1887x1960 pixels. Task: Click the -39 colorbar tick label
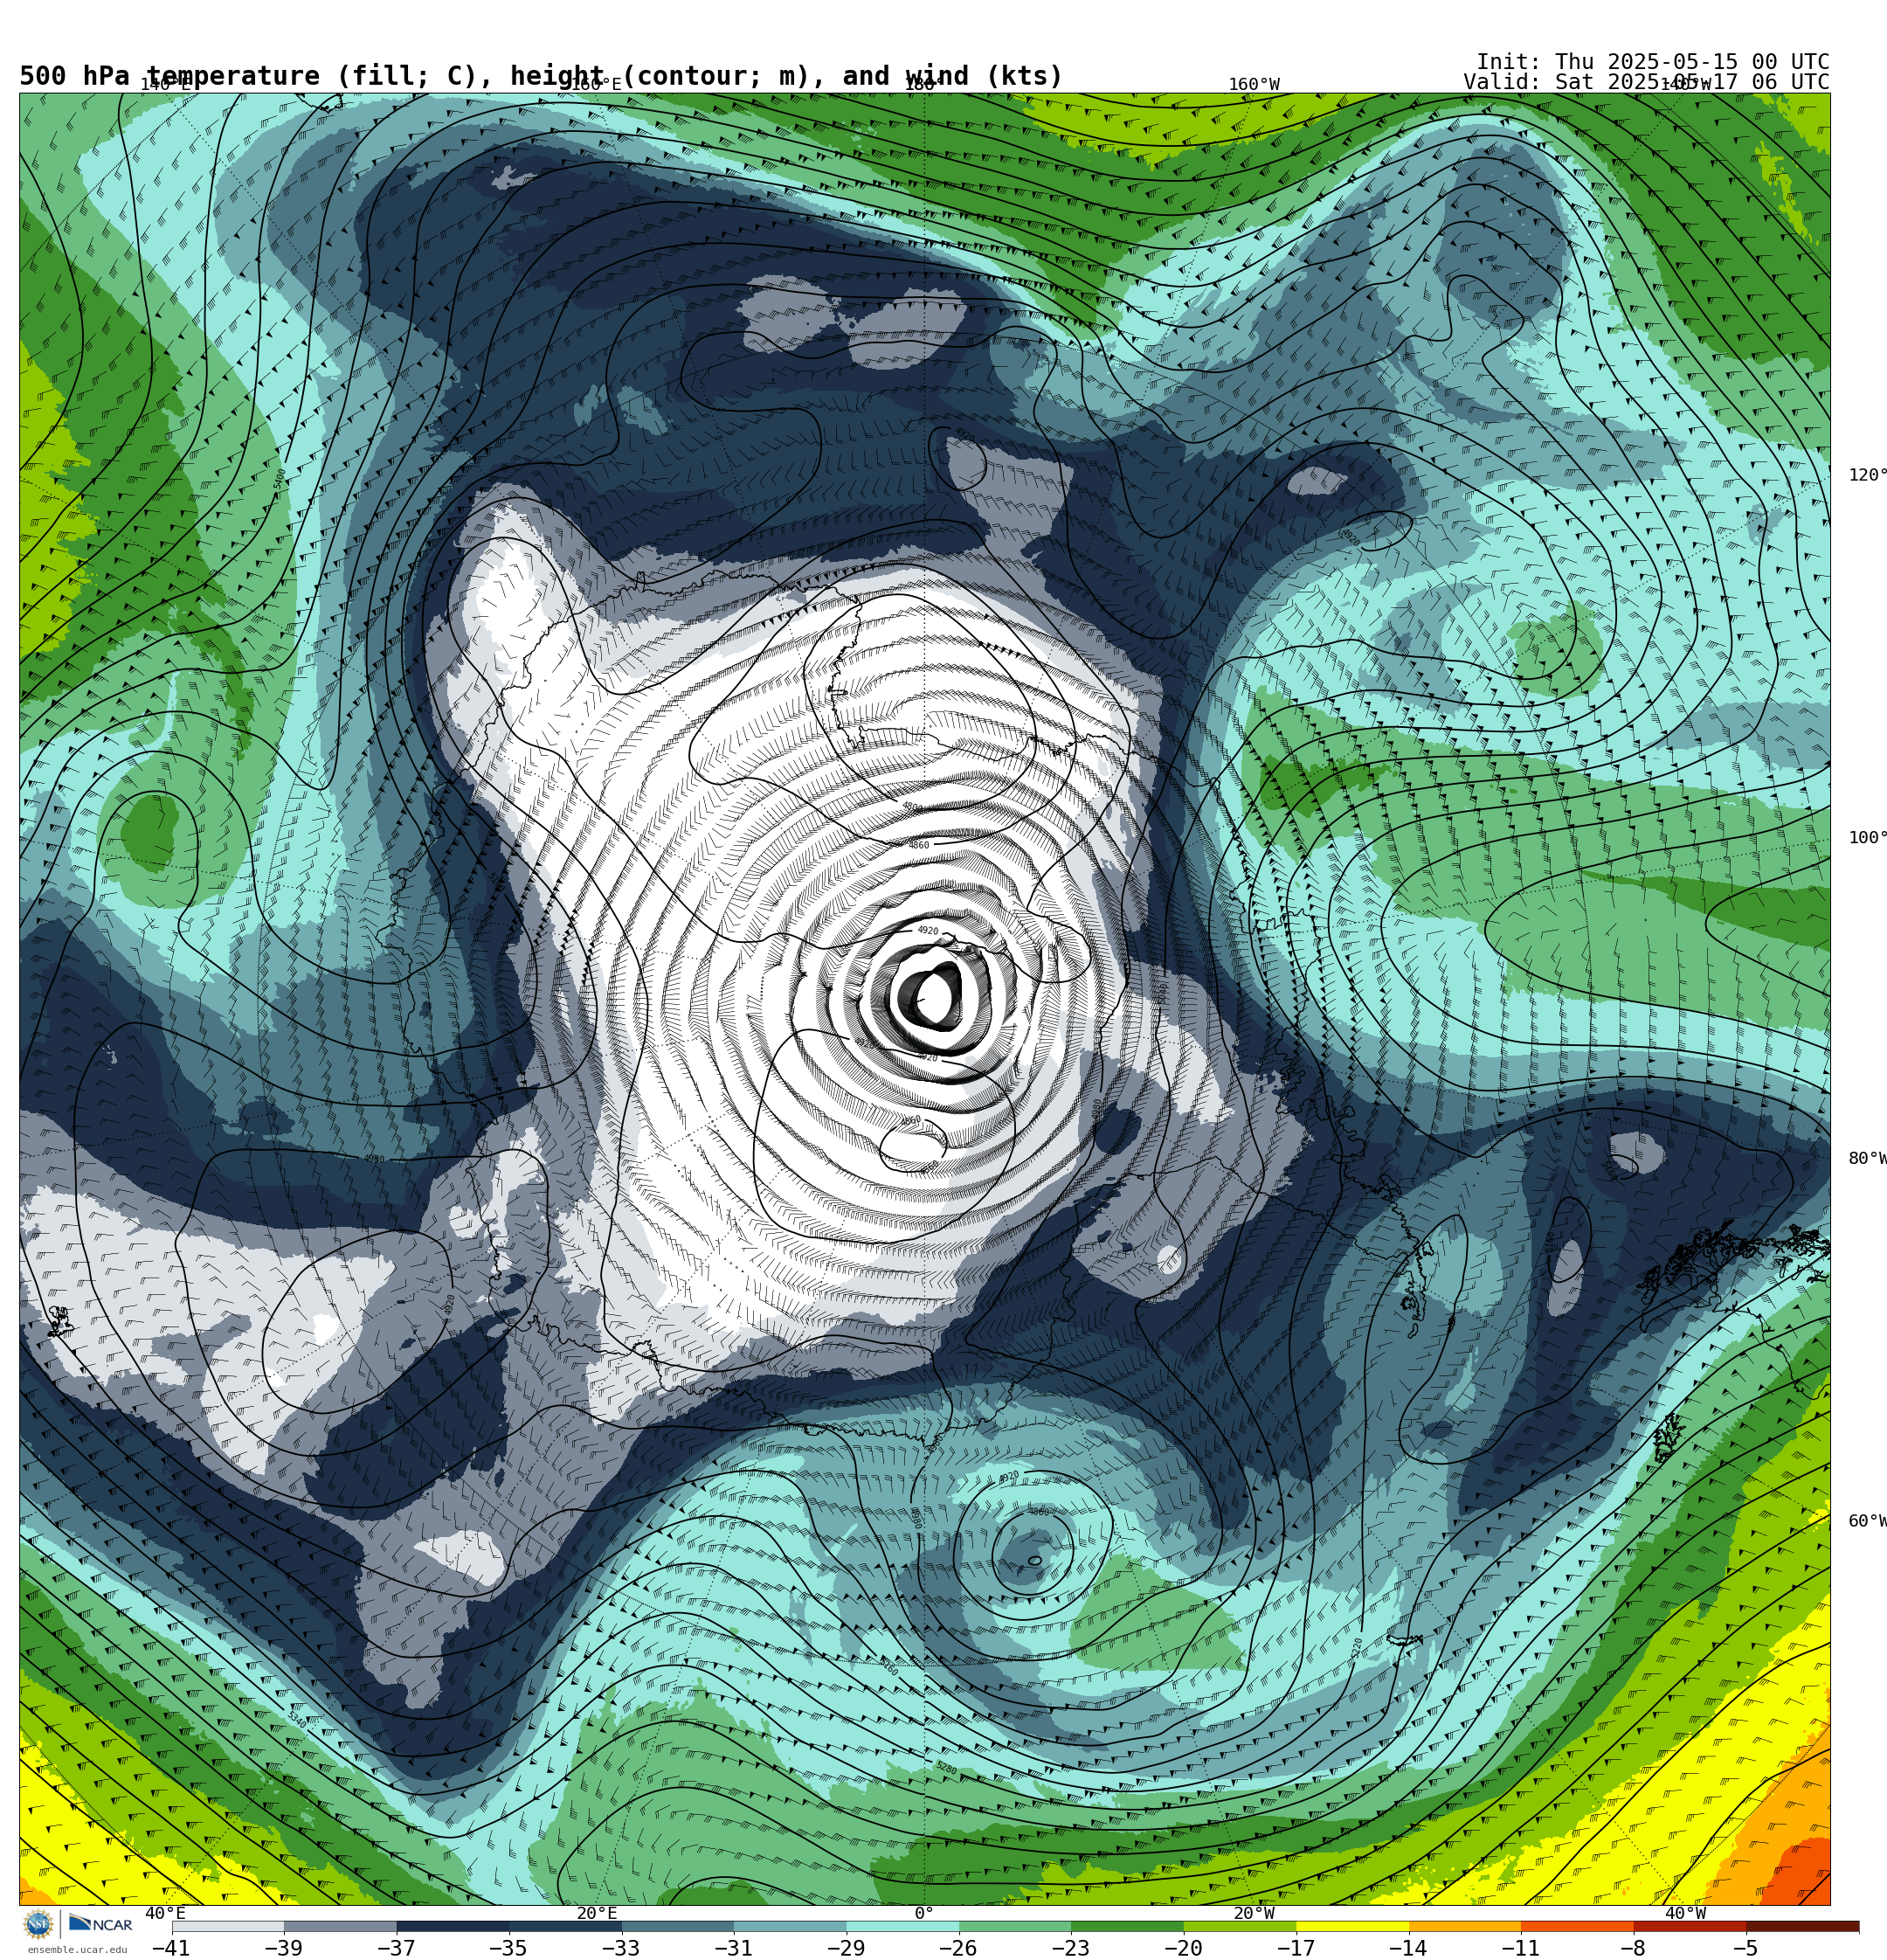[x=283, y=1948]
